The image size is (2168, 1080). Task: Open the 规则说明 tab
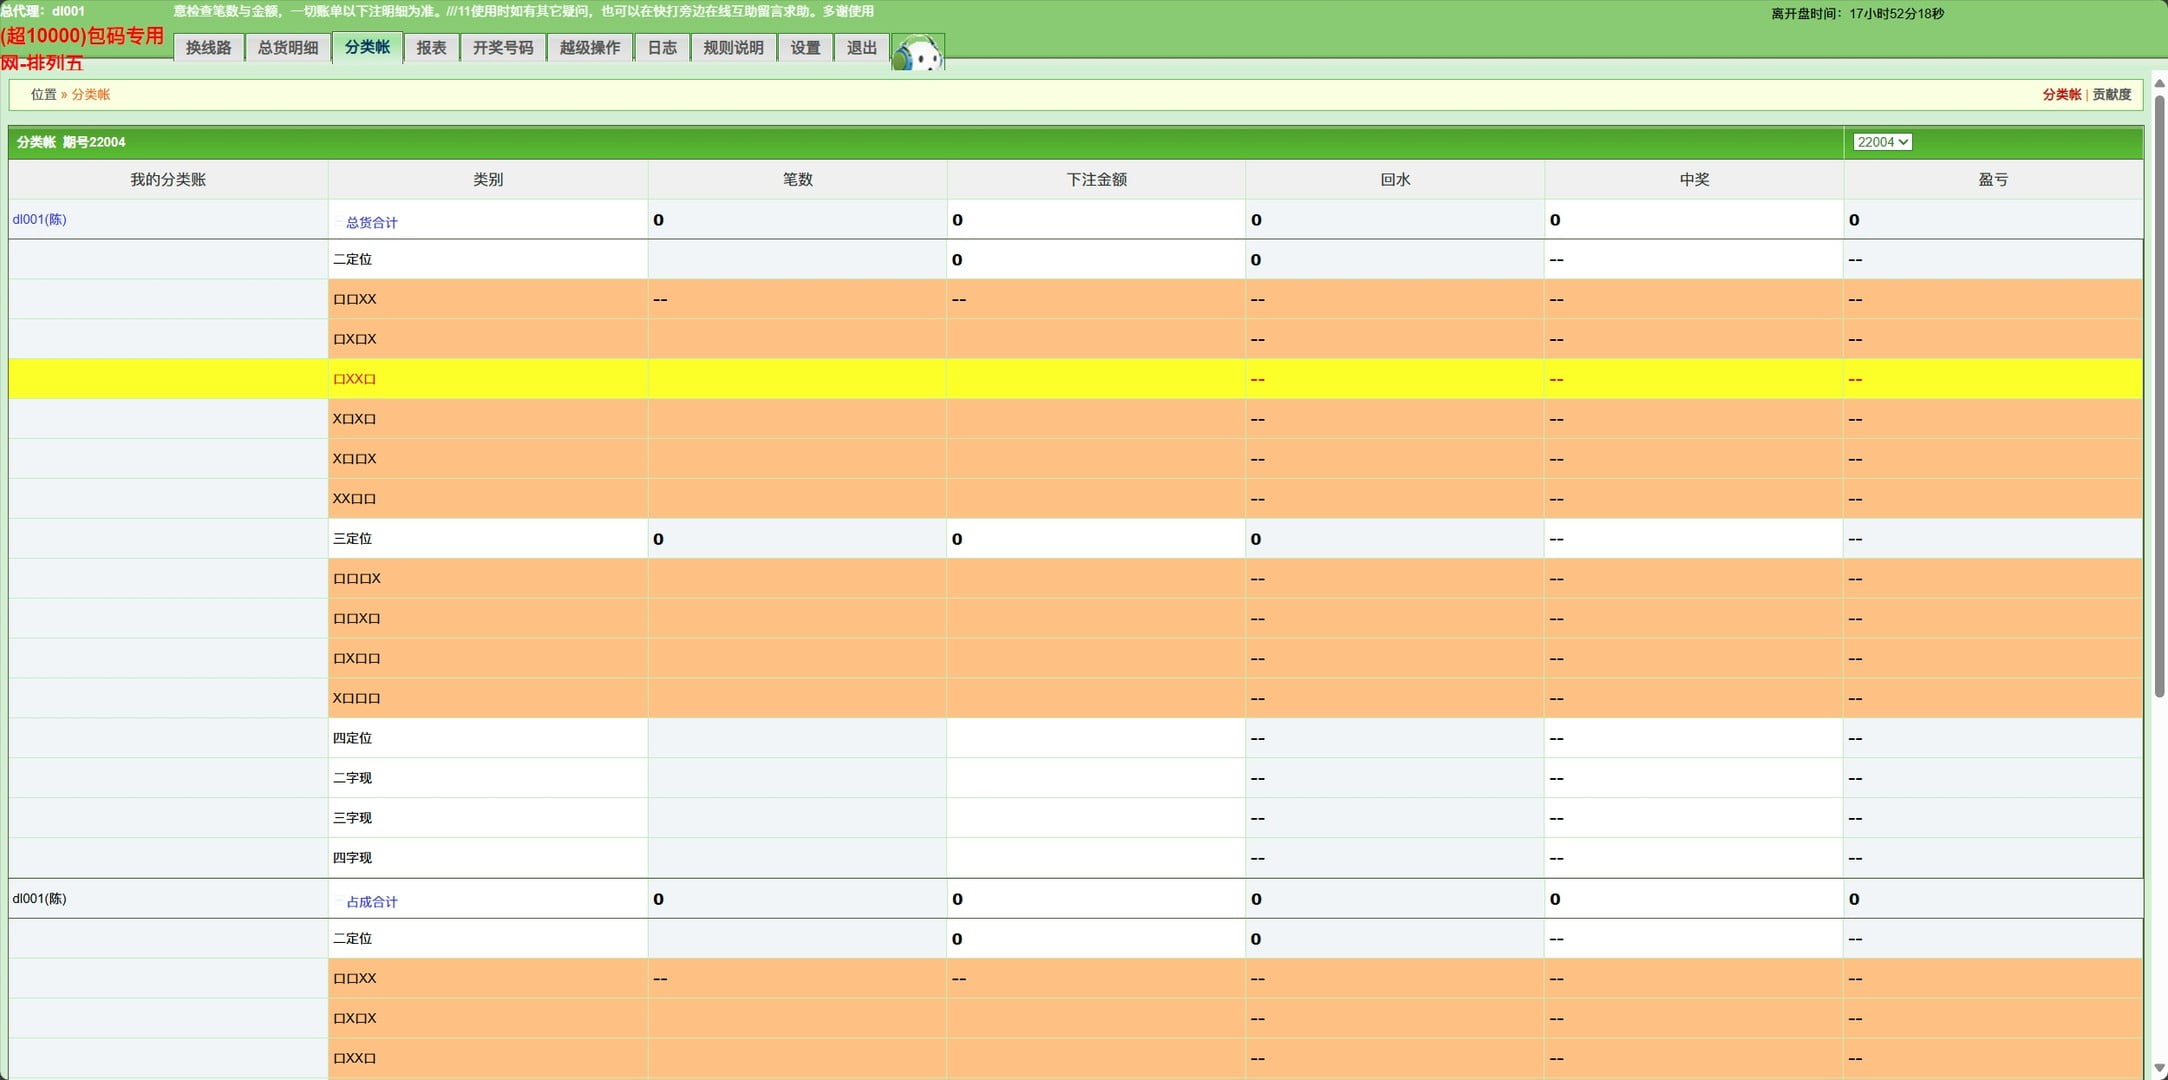point(733,48)
